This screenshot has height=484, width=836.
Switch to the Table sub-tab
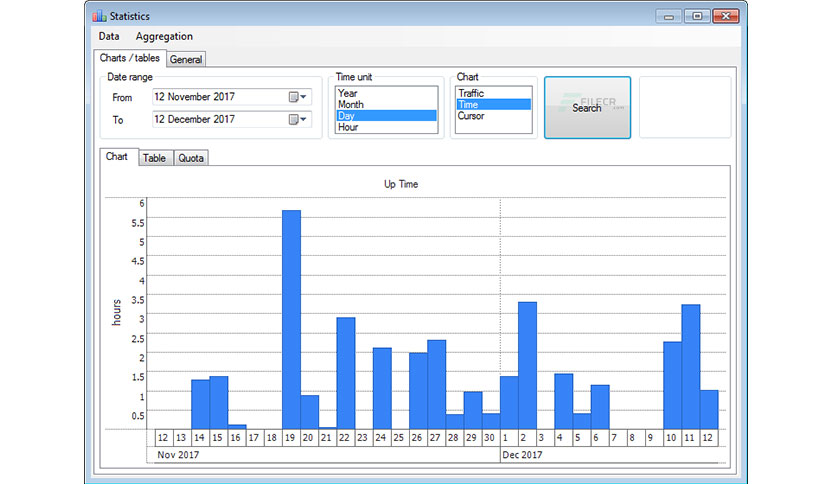154,158
